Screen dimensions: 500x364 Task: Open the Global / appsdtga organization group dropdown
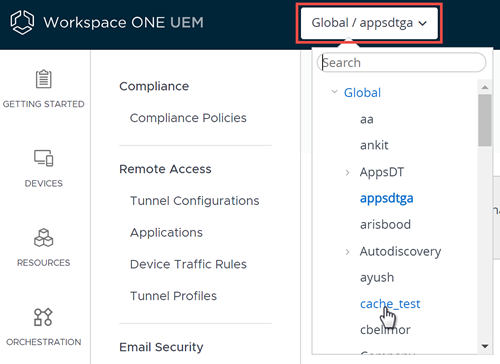click(x=369, y=23)
